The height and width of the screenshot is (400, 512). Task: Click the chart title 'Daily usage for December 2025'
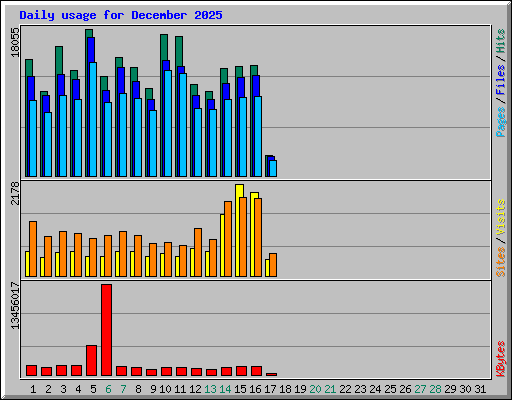pos(121,15)
